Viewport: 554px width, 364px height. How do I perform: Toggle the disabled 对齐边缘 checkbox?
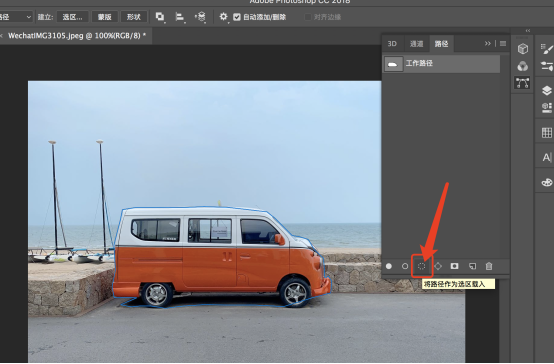(x=308, y=17)
